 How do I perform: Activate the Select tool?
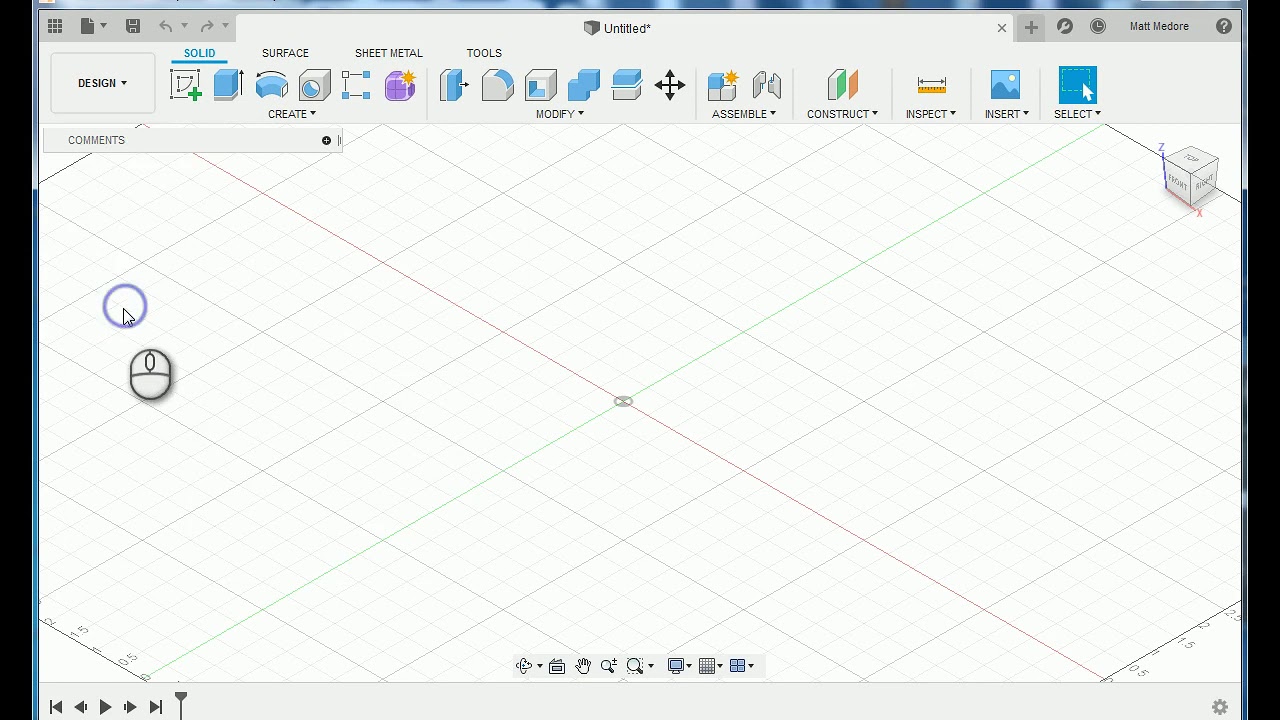click(1077, 85)
